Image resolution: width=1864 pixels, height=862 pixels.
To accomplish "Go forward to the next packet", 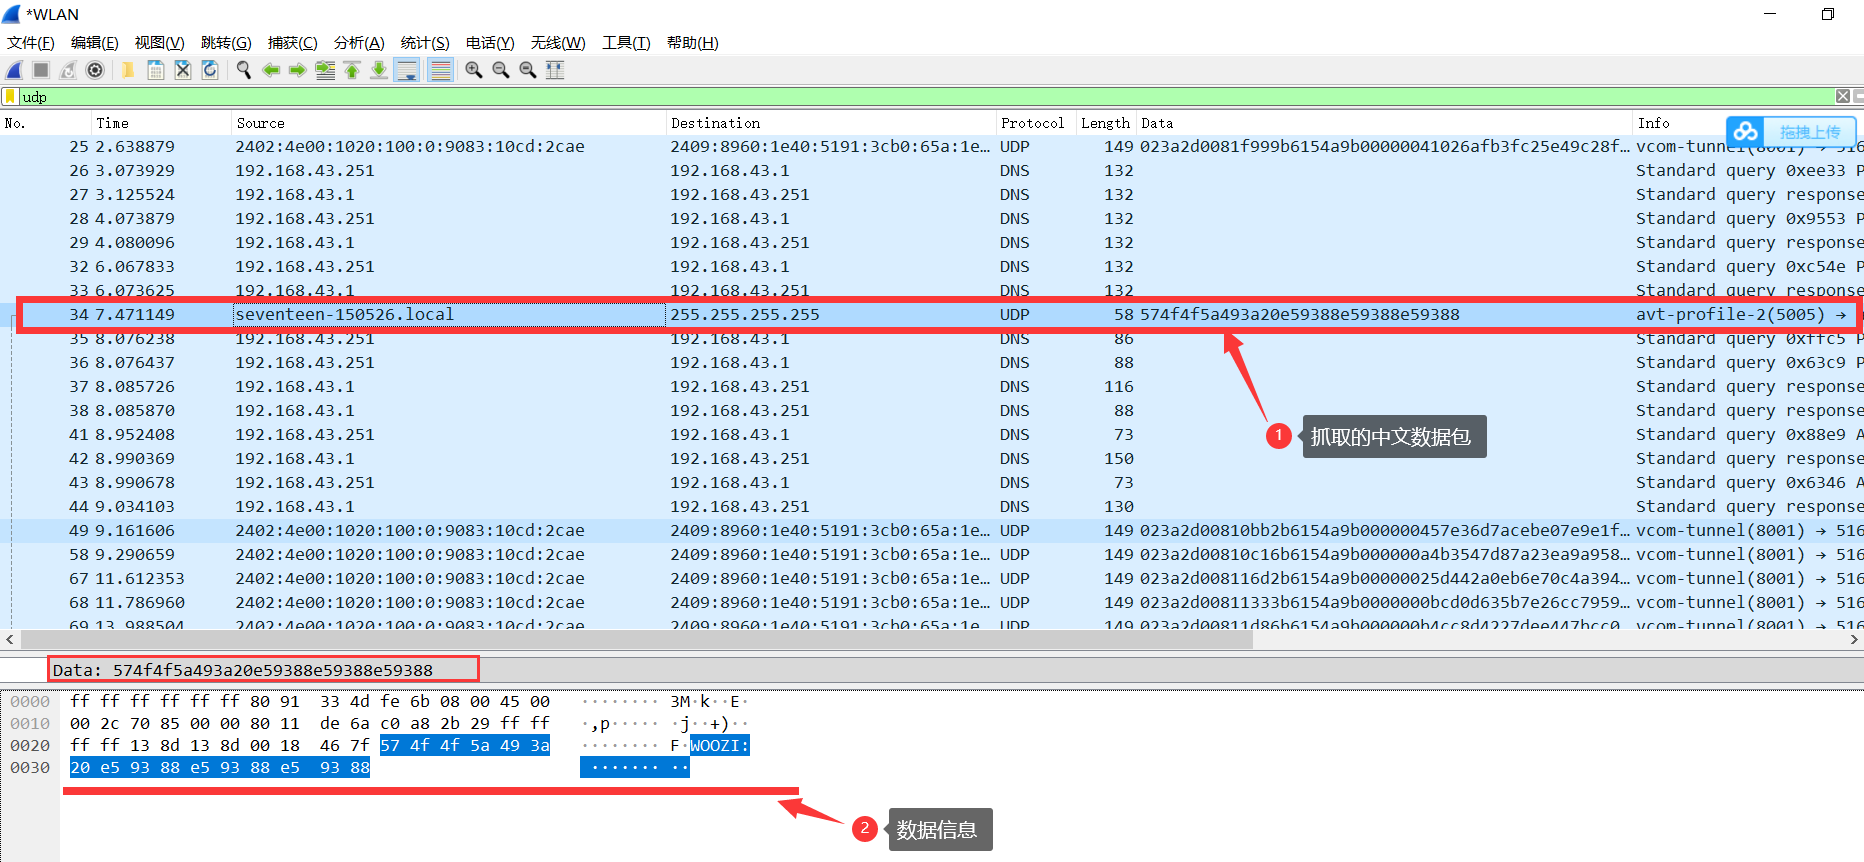I will (x=298, y=70).
